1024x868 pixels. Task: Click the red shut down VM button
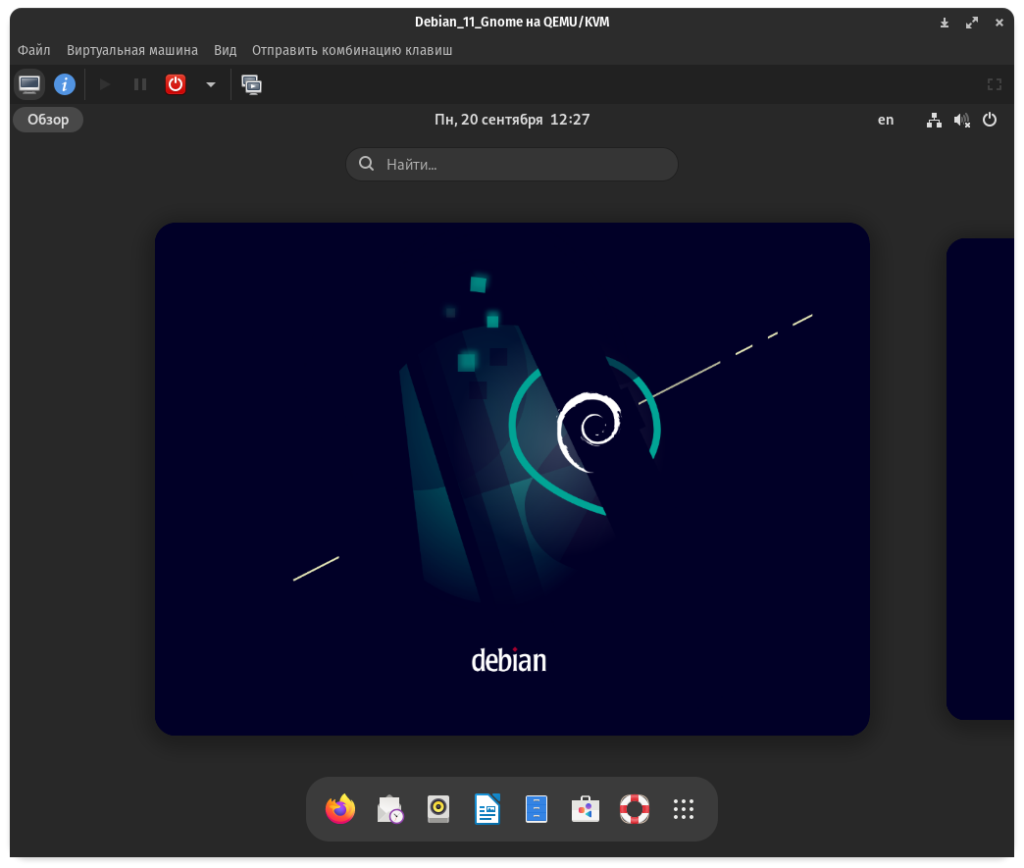click(x=175, y=85)
